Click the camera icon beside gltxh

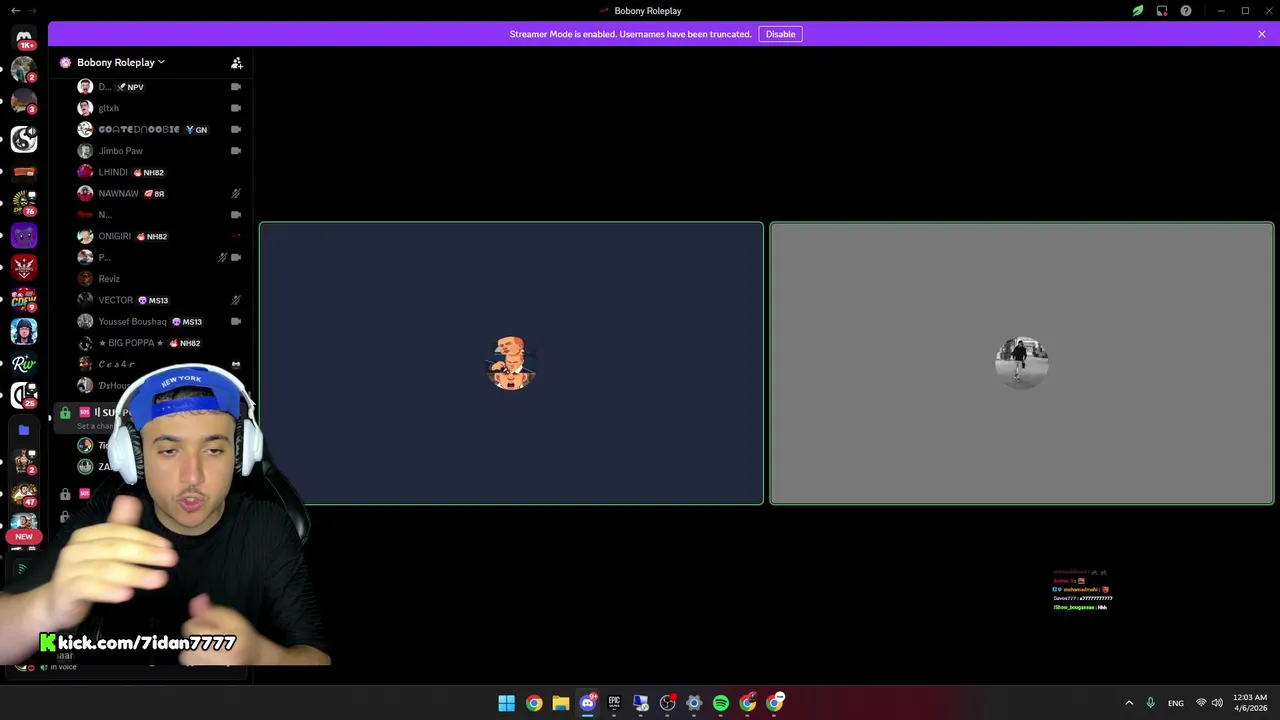[236, 108]
